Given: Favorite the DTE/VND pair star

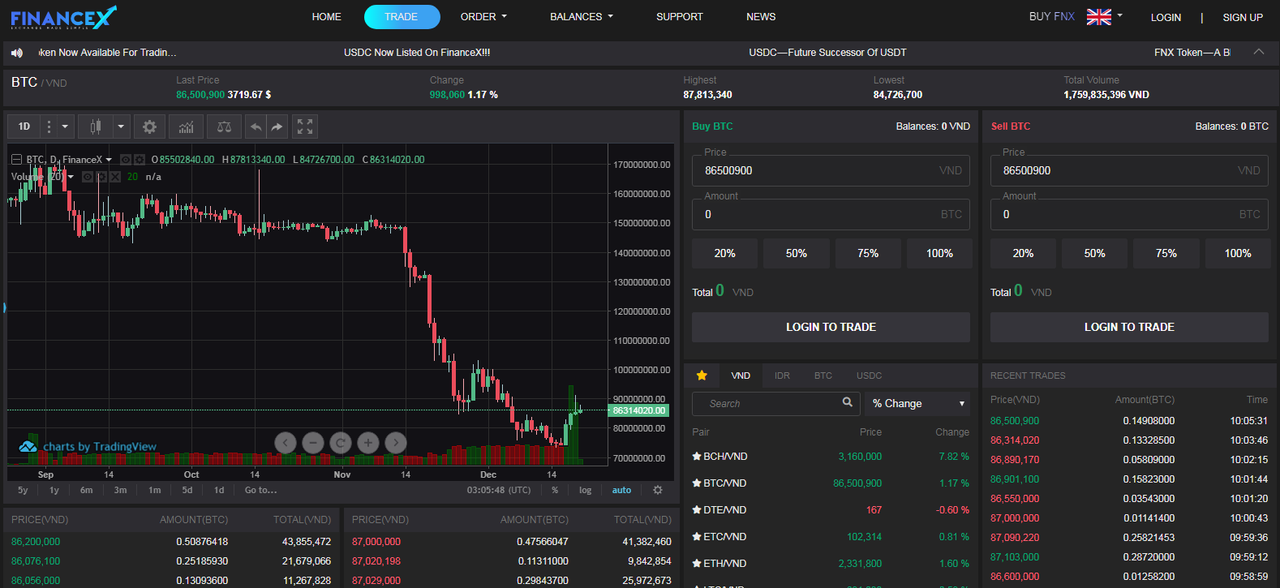Looking at the screenshot, I should coord(697,510).
